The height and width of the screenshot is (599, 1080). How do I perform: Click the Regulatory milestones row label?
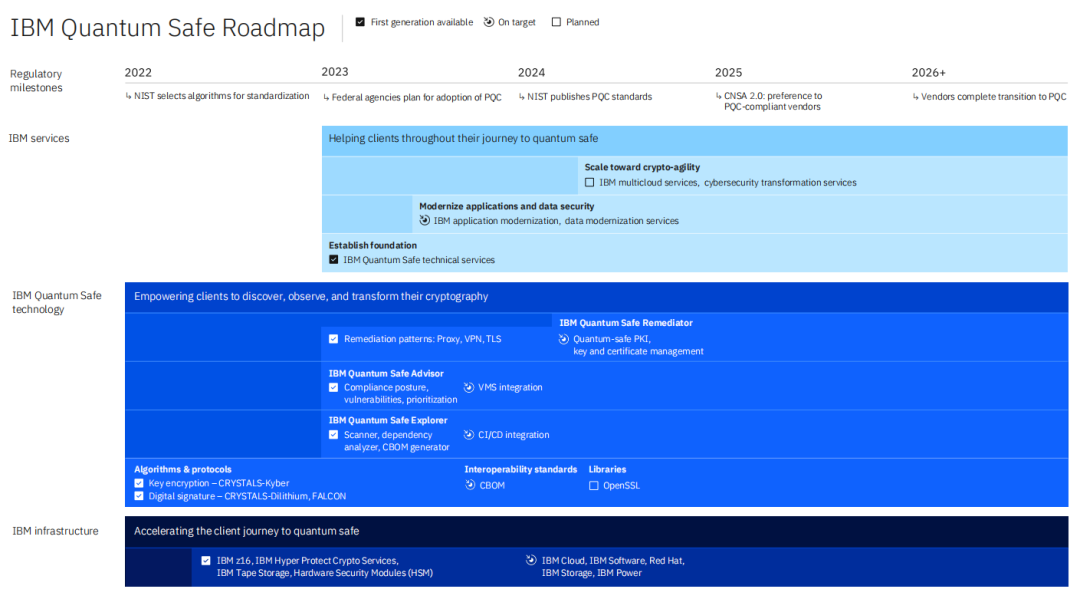(37, 81)
